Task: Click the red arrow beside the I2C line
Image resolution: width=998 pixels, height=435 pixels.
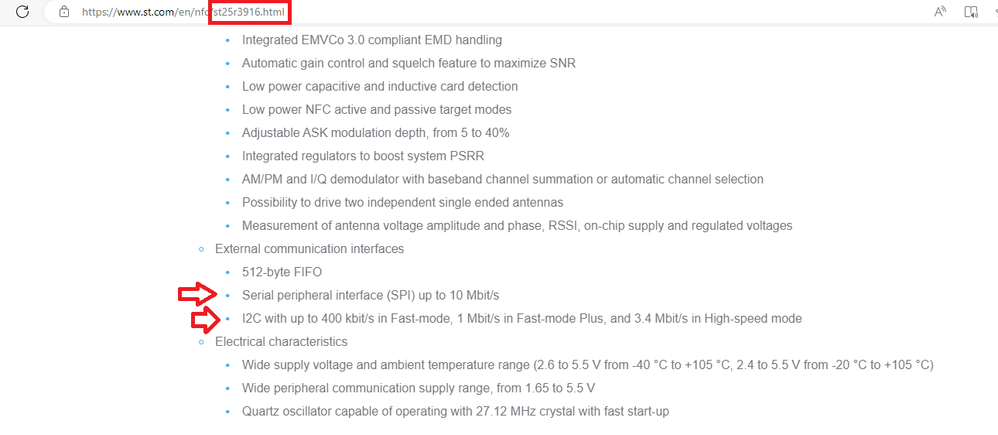Action: point(206,320)
